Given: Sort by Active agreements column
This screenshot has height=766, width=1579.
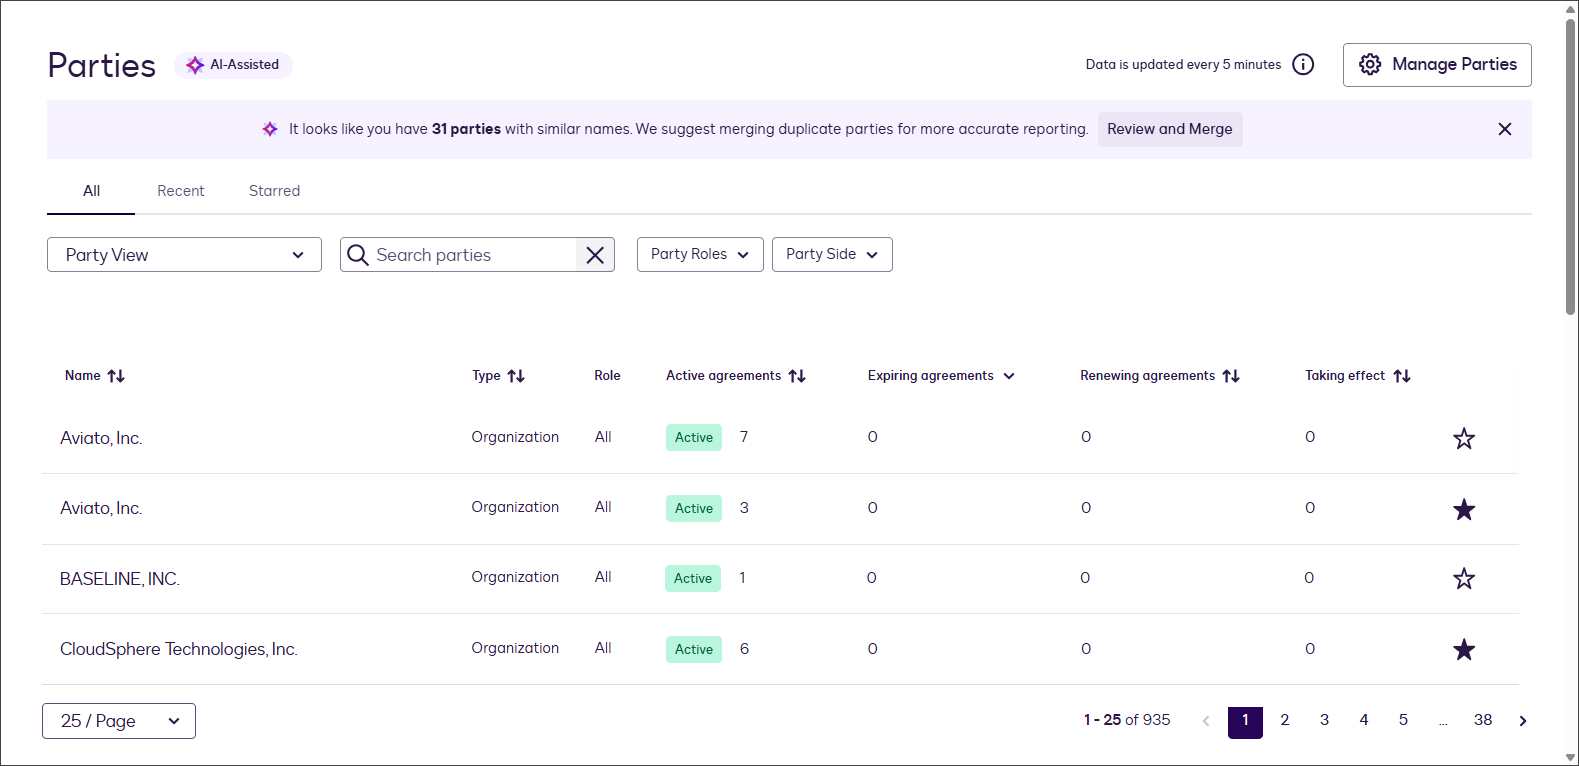Looking at the screenshot, I should (x=796, y=376).
